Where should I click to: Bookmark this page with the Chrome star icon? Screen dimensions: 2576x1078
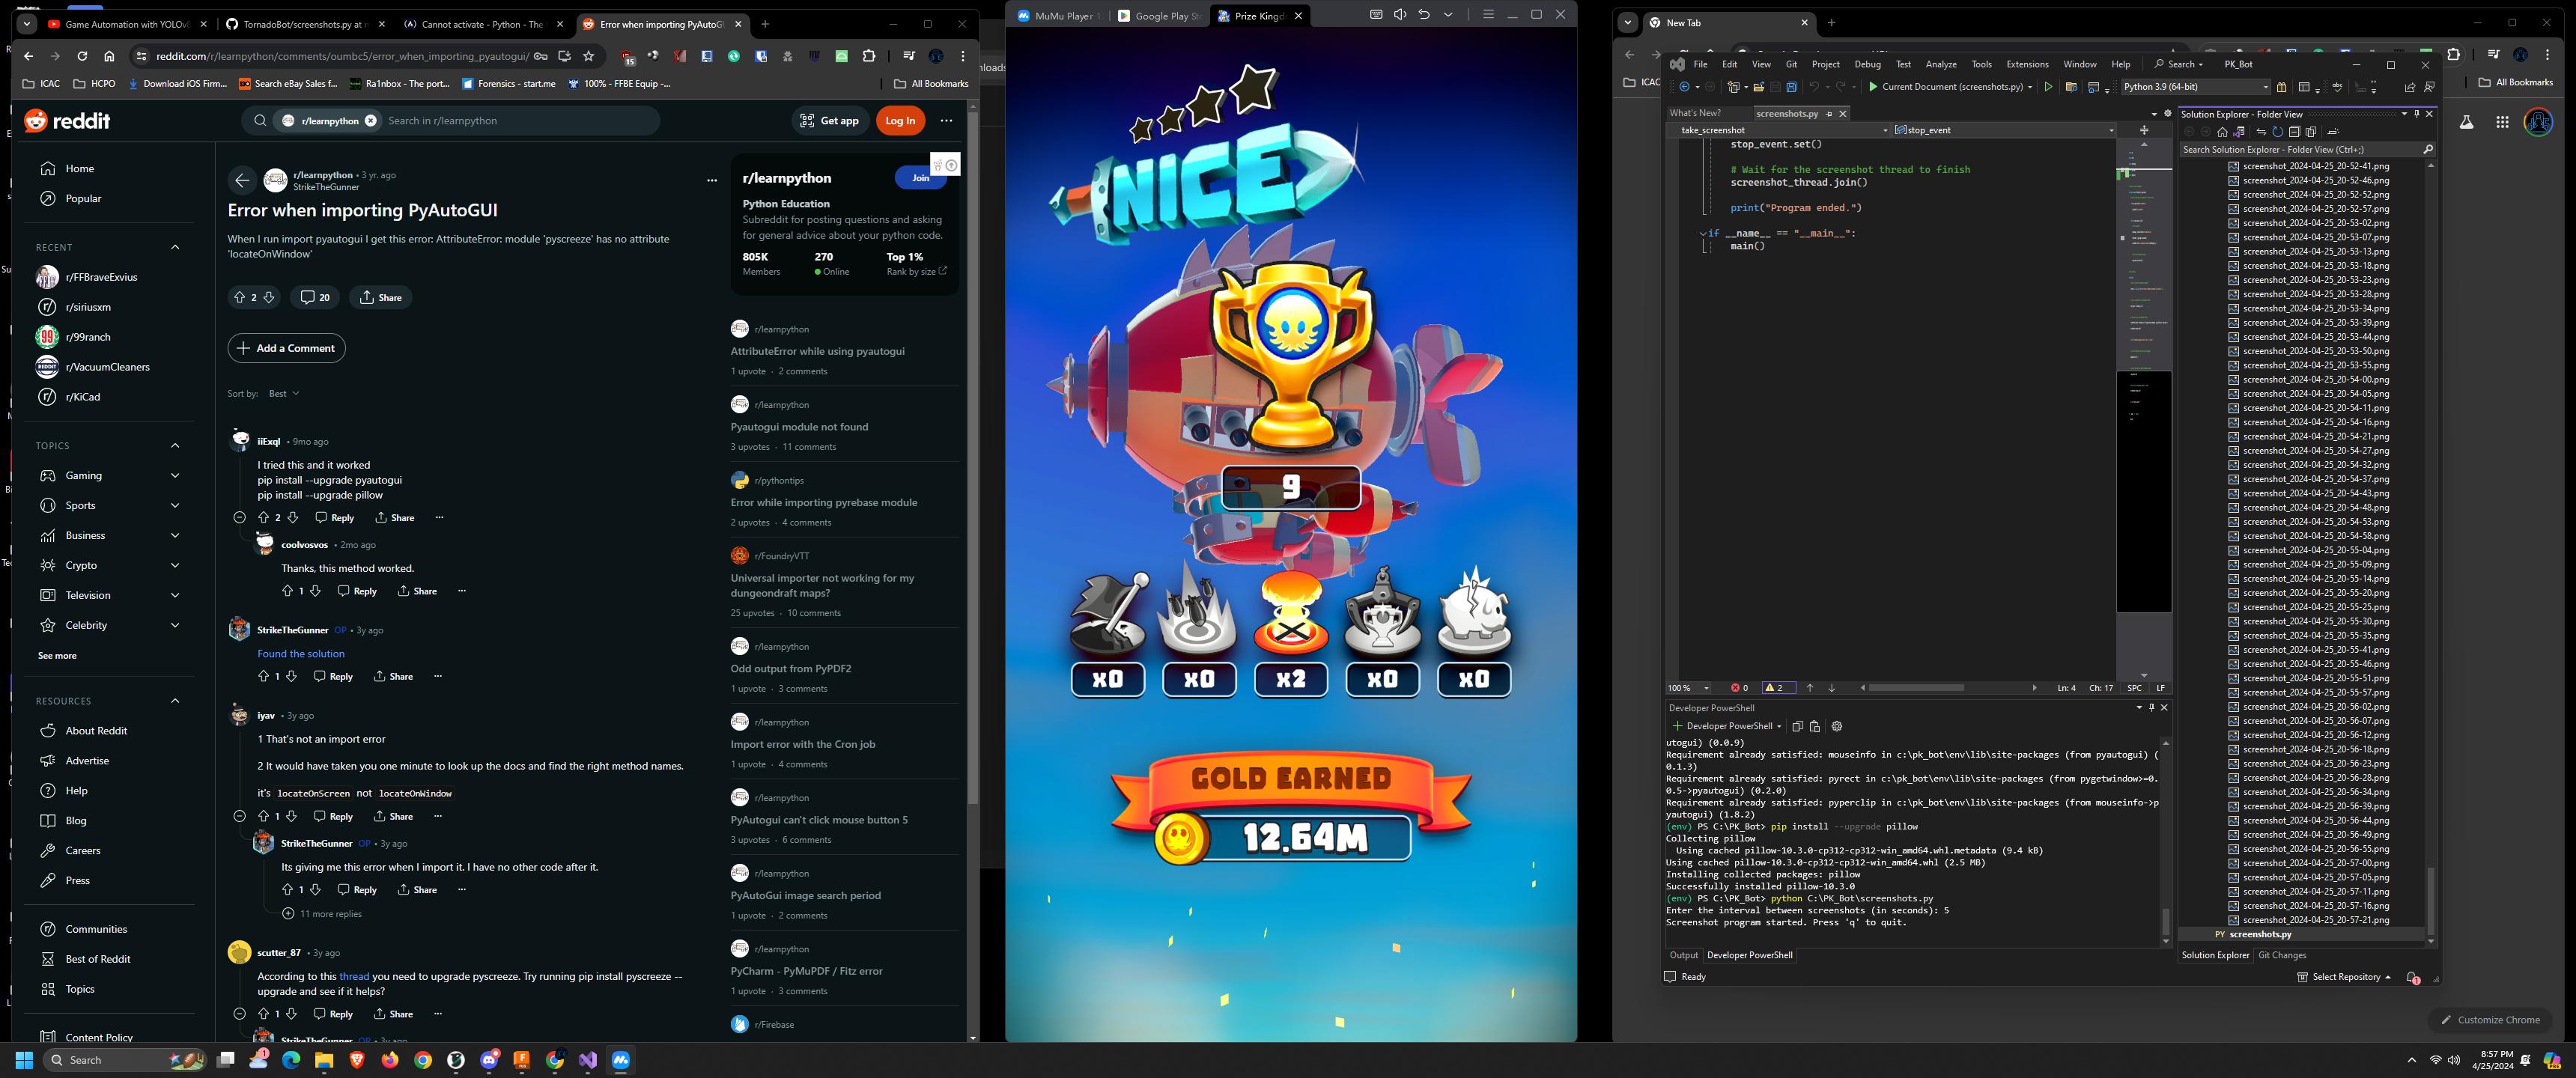click(x=589, y=56)
